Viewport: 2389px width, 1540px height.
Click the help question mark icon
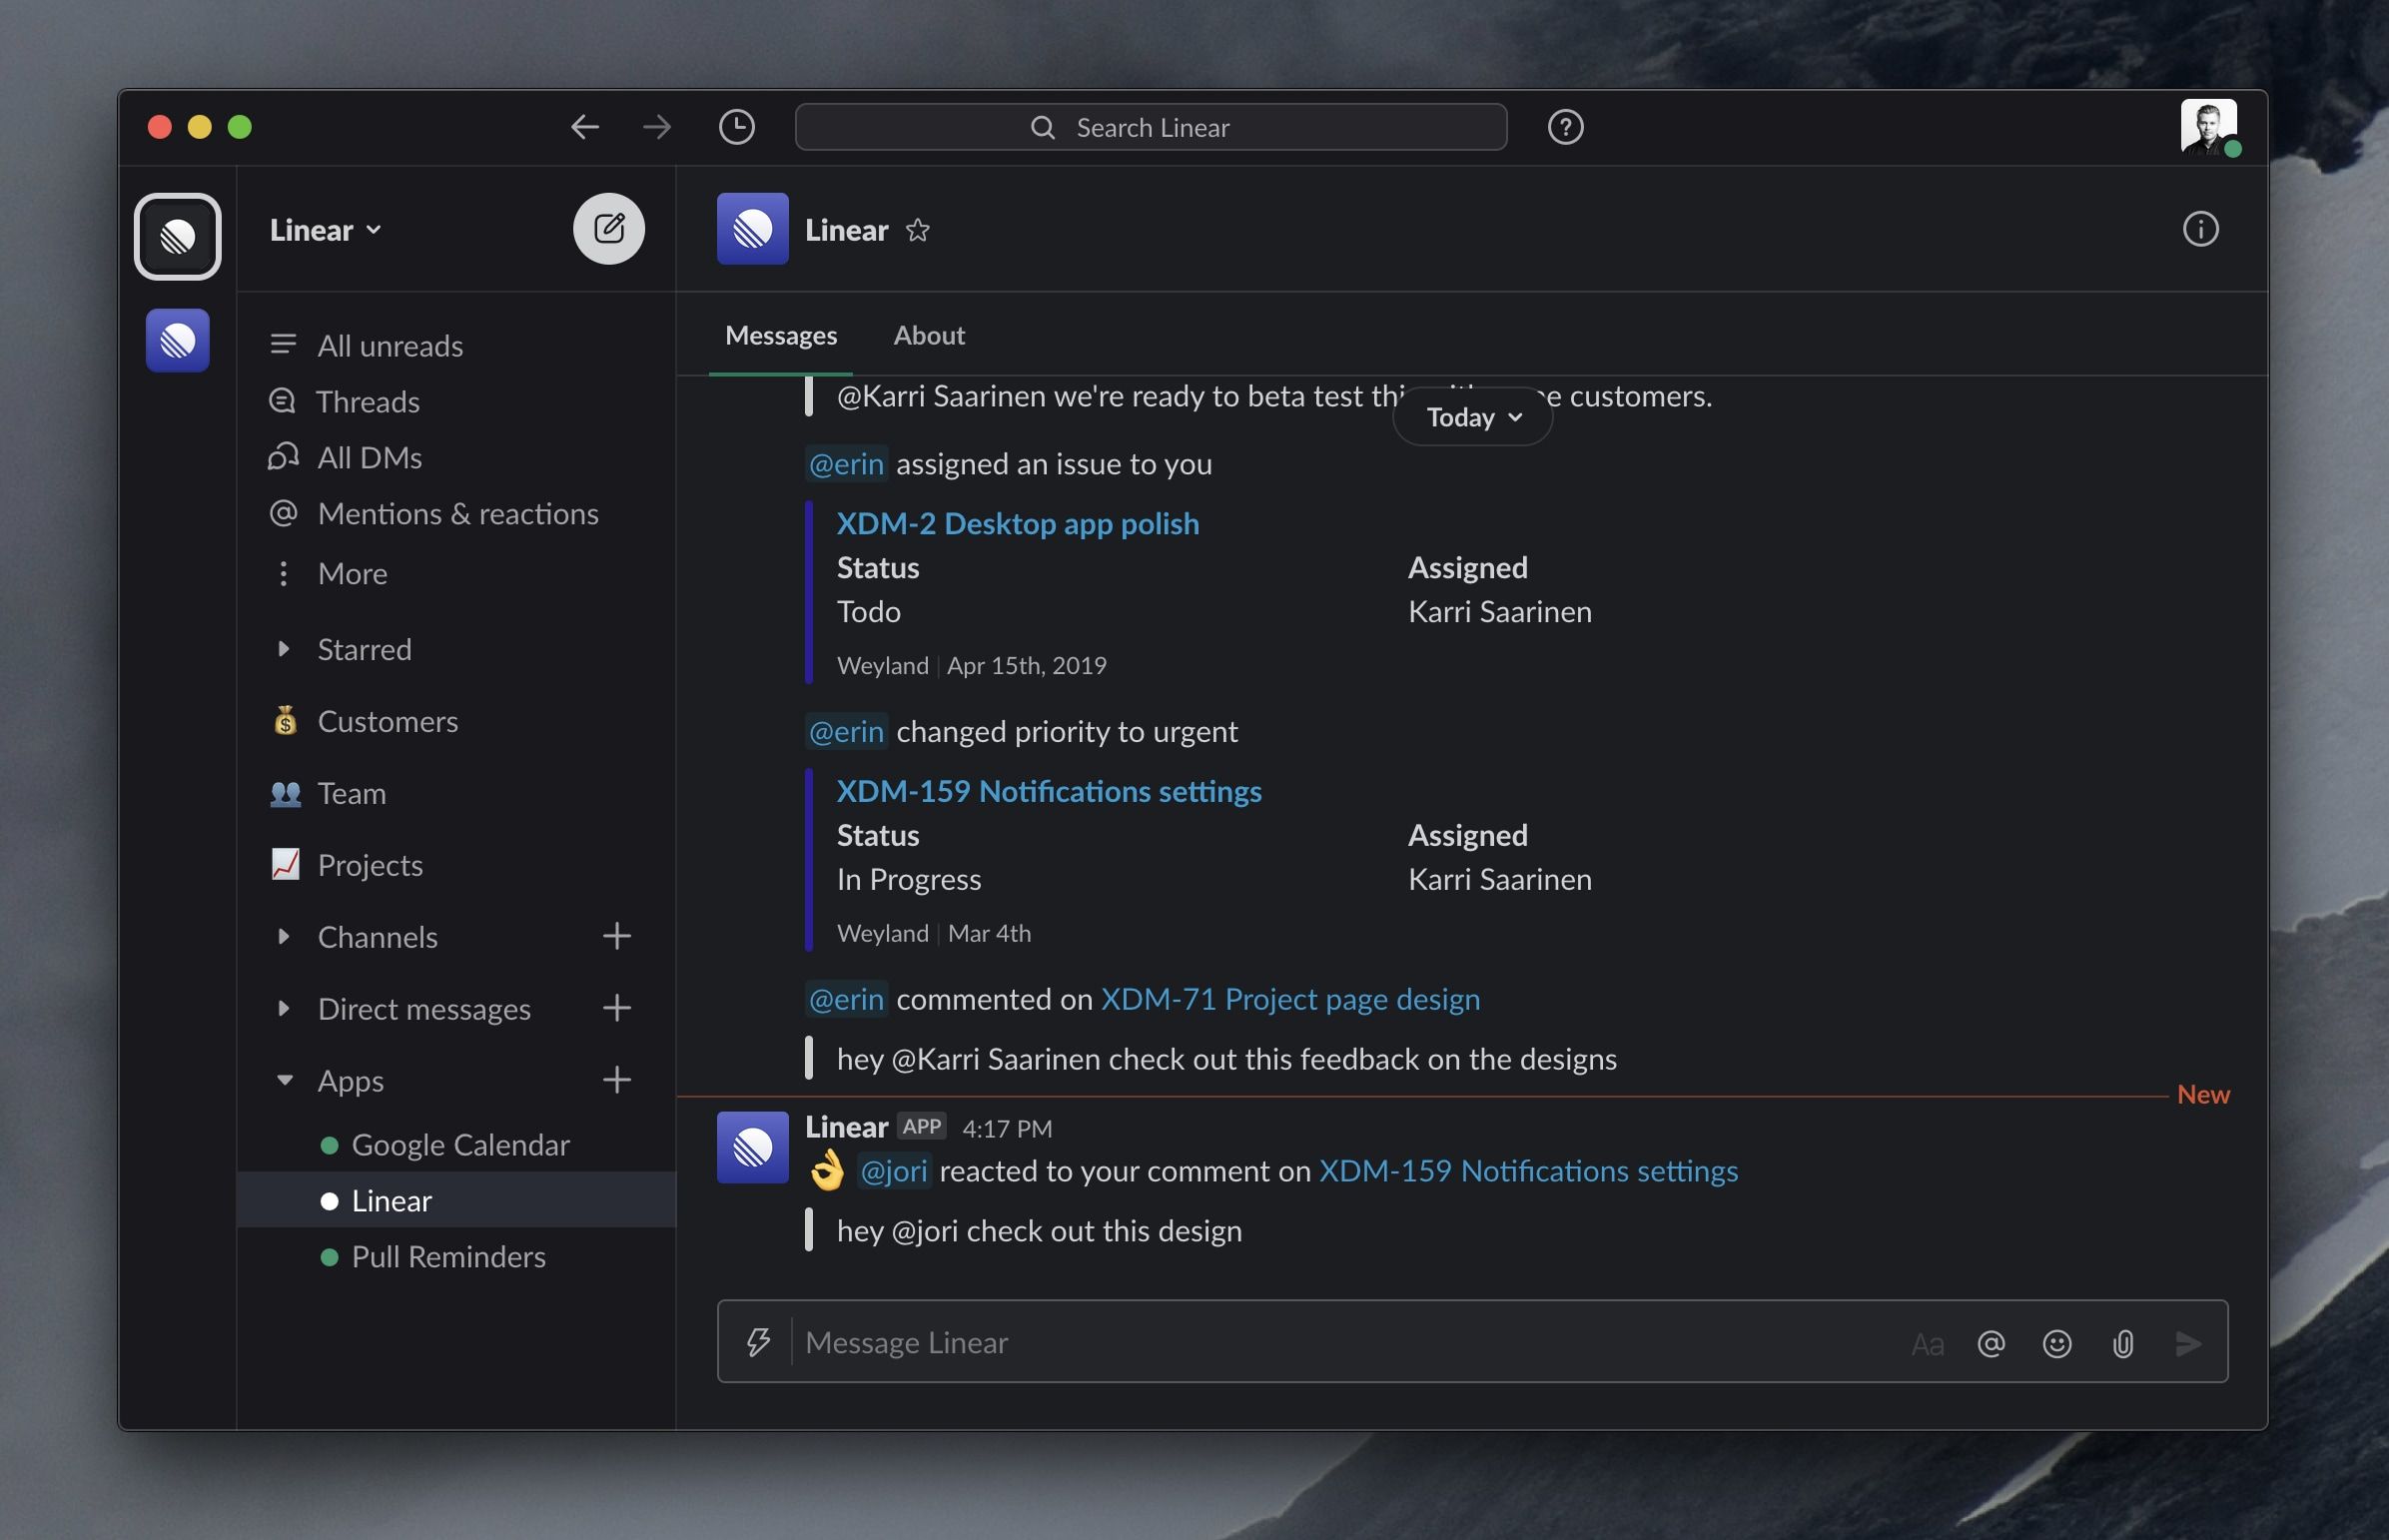[x=1564, y=127]
